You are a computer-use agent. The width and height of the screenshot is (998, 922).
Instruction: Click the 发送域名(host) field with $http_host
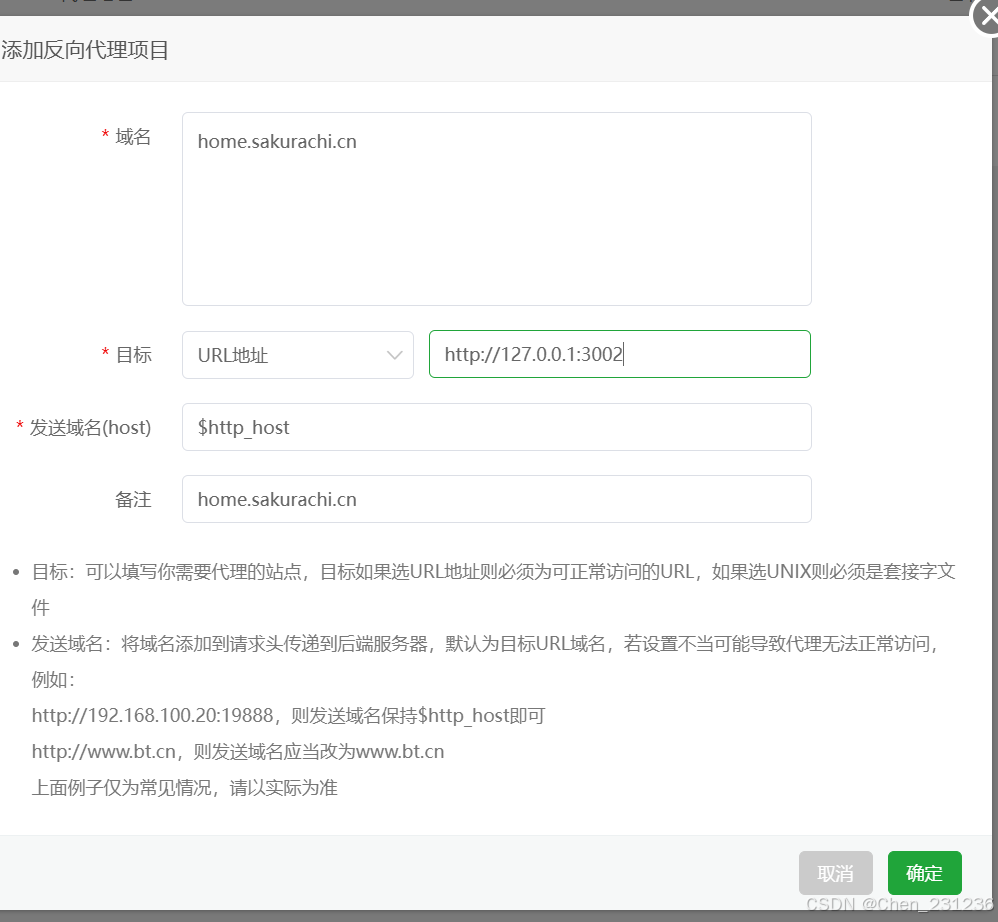click(496, 427)
